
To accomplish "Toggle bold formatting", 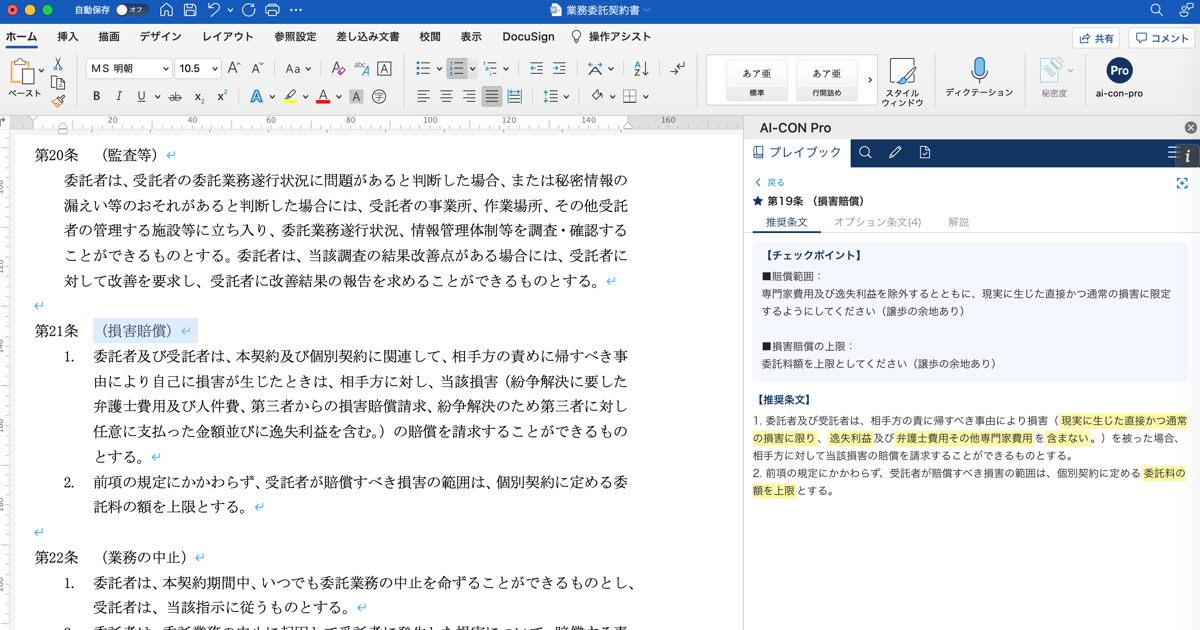I will click(x=96, y=97).
